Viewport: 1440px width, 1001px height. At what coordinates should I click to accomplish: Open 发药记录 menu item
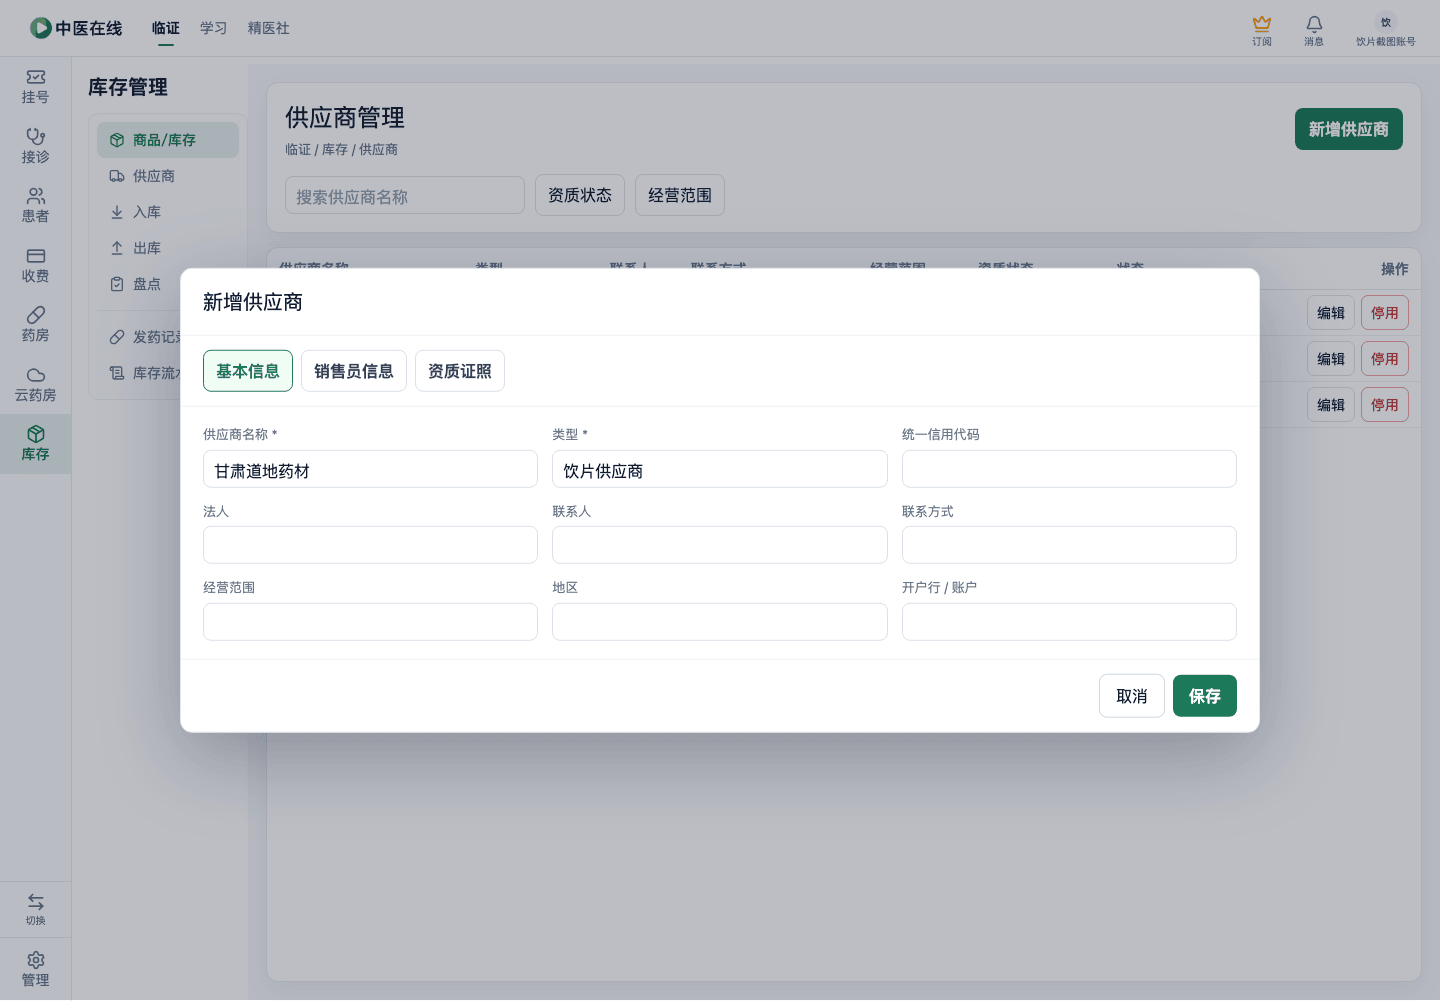(140, 337)
